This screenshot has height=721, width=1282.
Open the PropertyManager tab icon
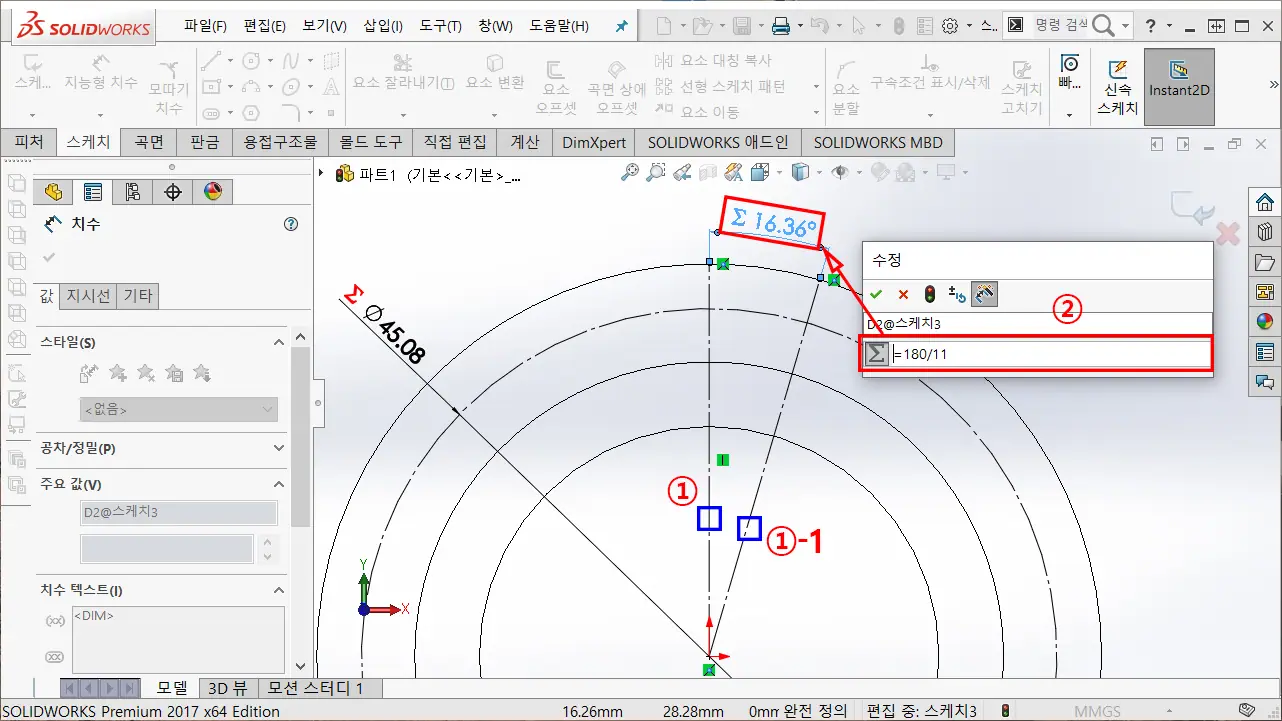[x=93, y=192]
